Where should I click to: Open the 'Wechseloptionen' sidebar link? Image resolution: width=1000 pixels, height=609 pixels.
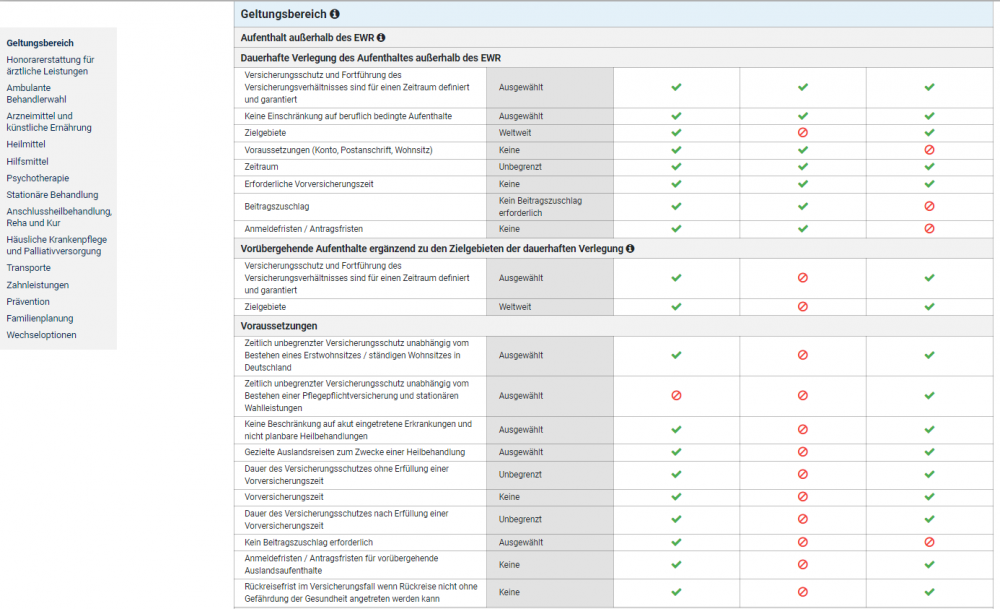tap(41, 335)
